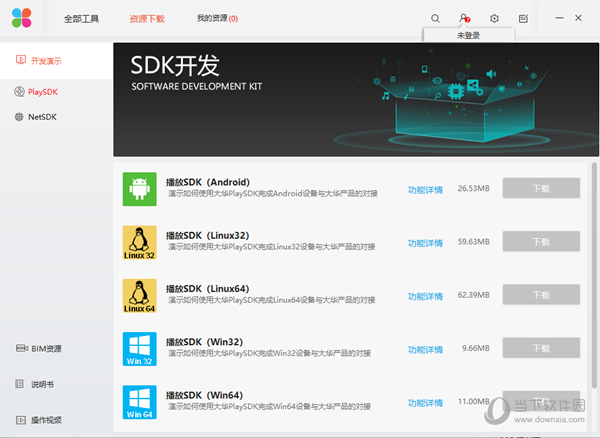Open the 我的资源 tab

click(x=216, y=18)
